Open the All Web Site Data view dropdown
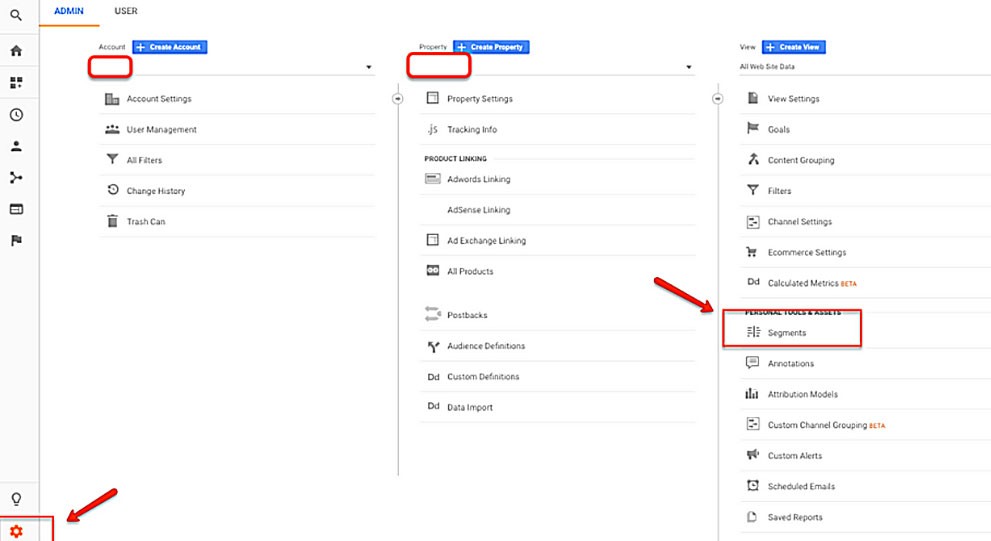Viewport: 991px width, 541px height. point(865,66)
